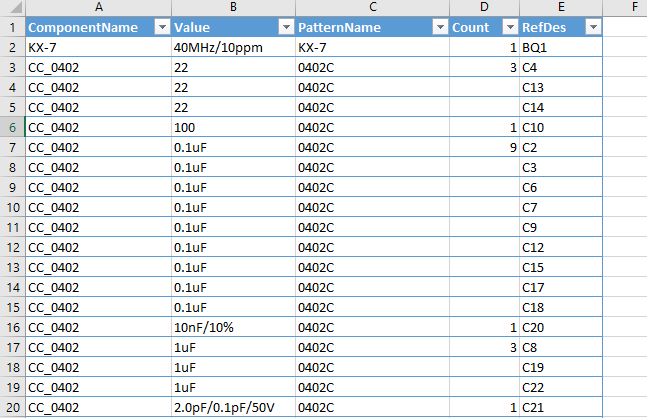The image size is (647, 418).
Task: Select the C7 RefDes cell
Action: pos(561,208)
